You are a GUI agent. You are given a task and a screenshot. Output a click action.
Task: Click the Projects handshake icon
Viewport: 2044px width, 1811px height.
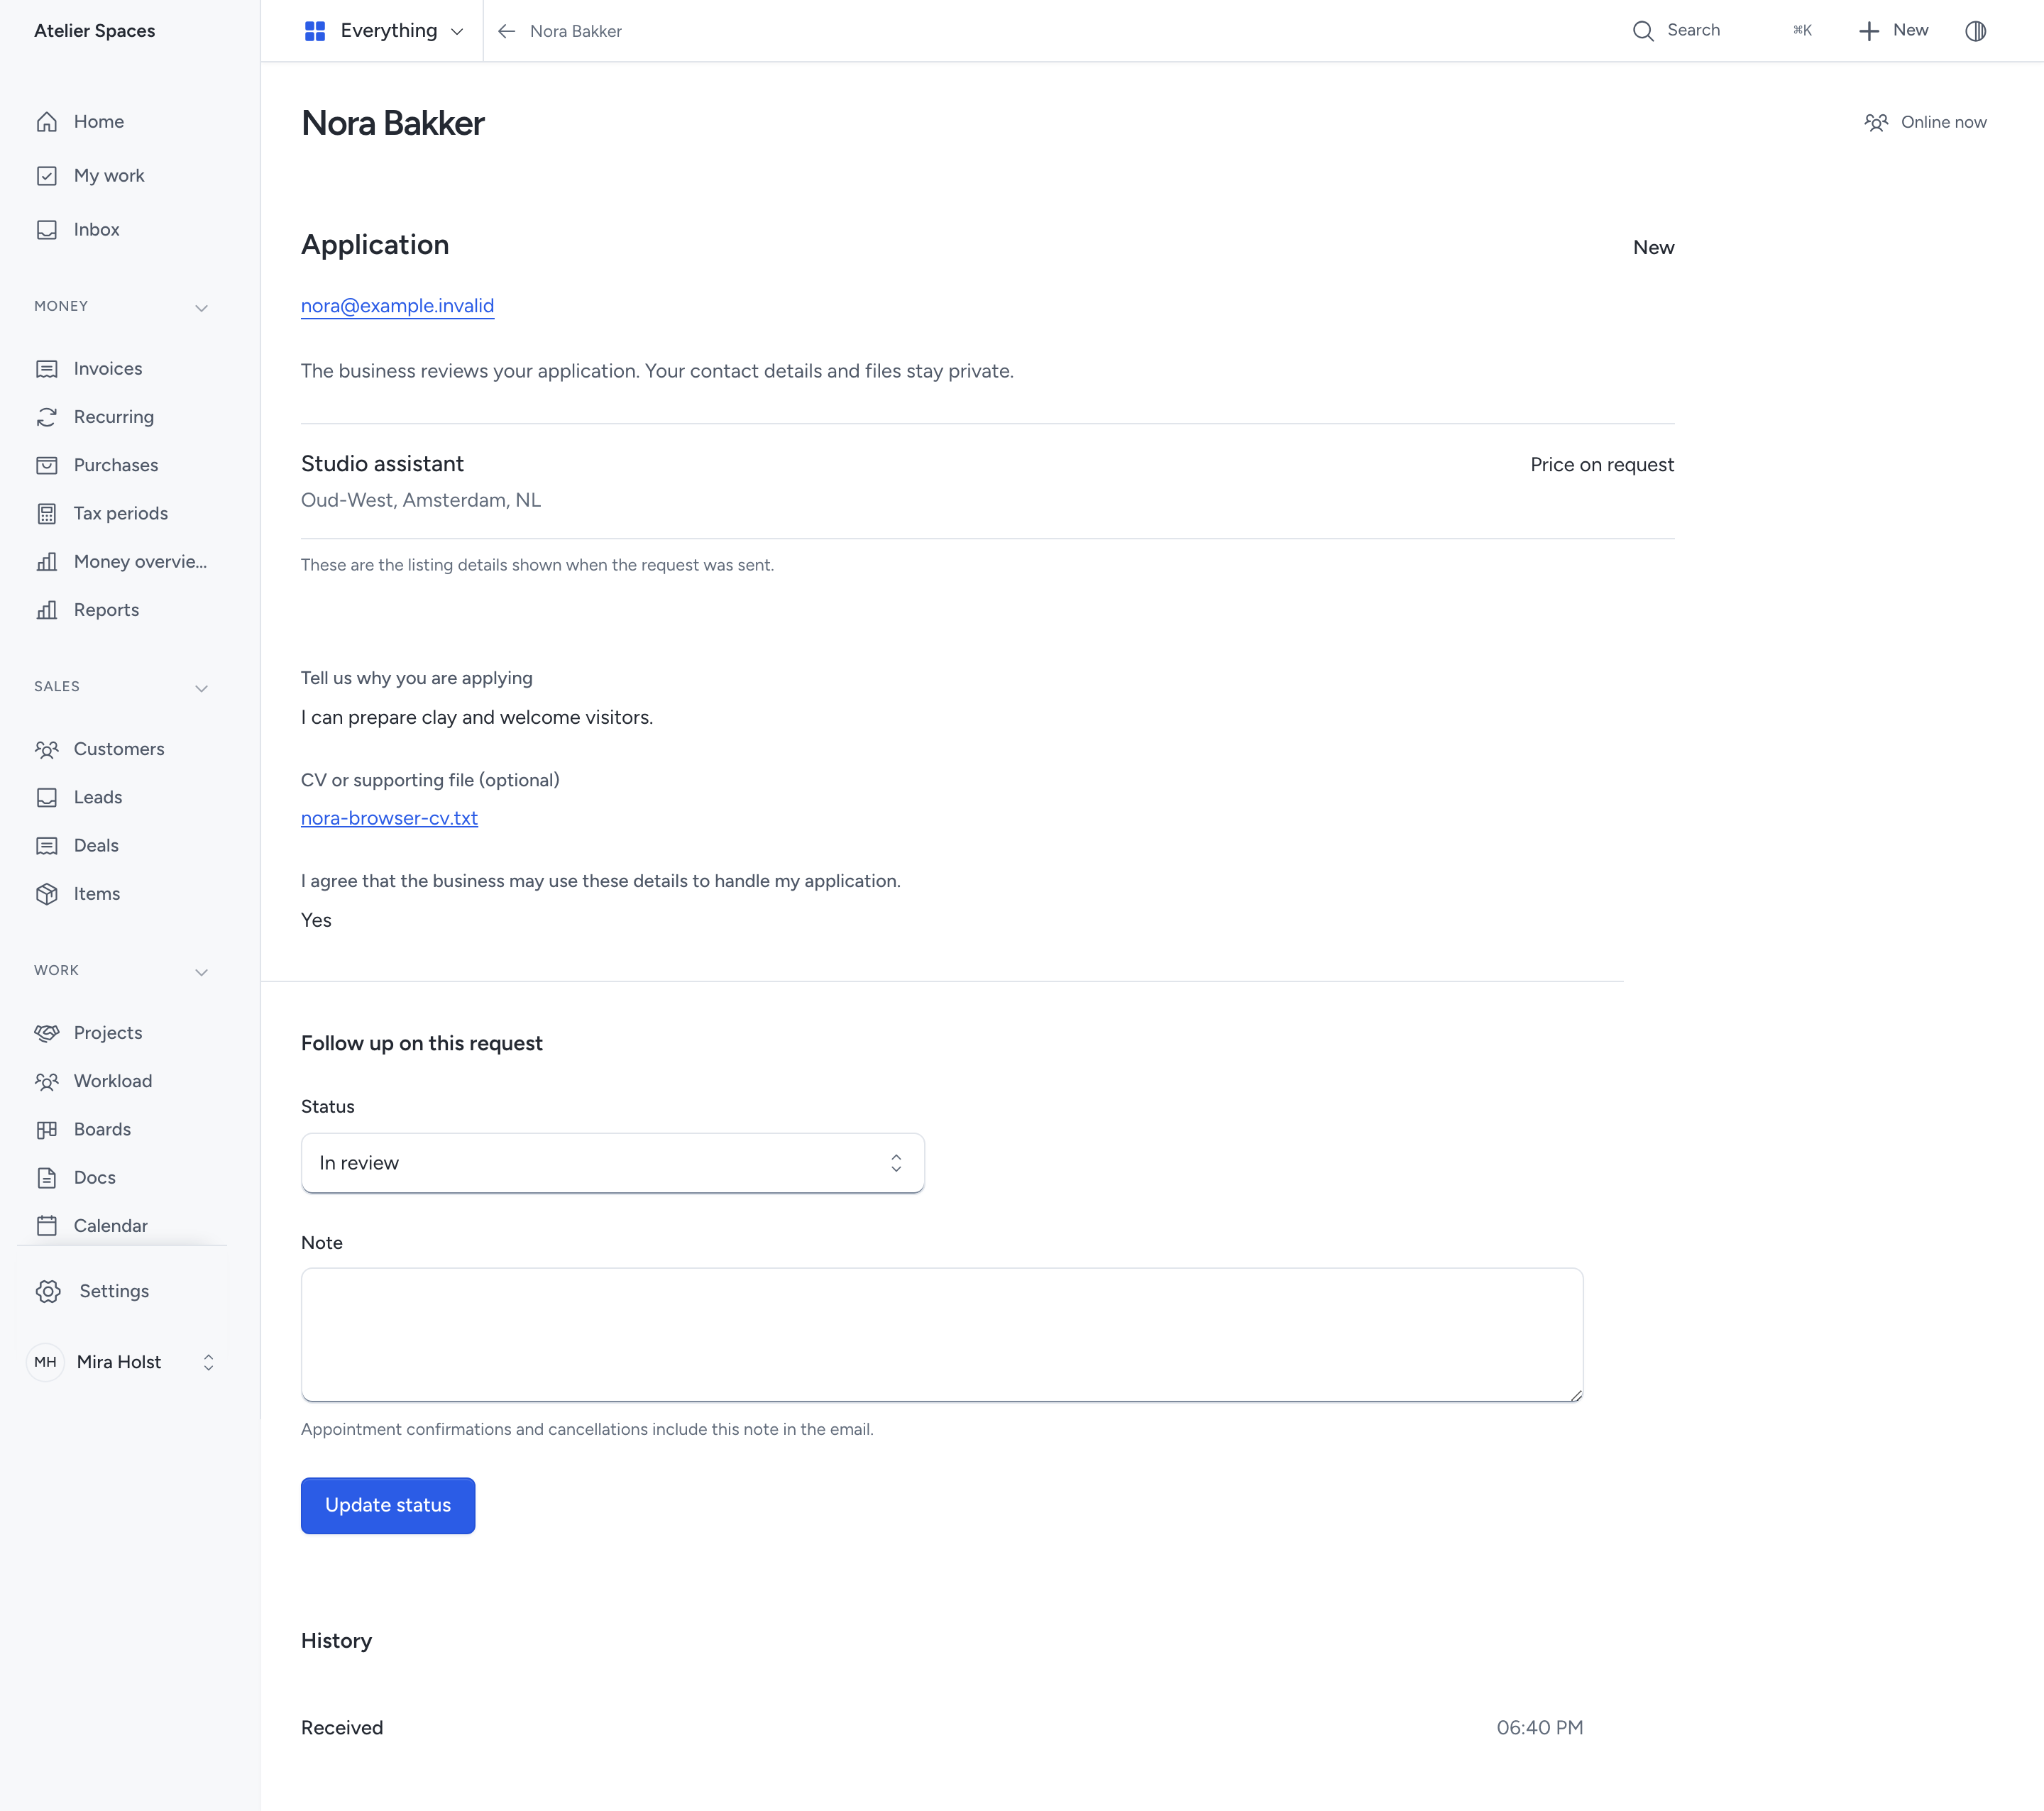click(x=47, y=1033)
